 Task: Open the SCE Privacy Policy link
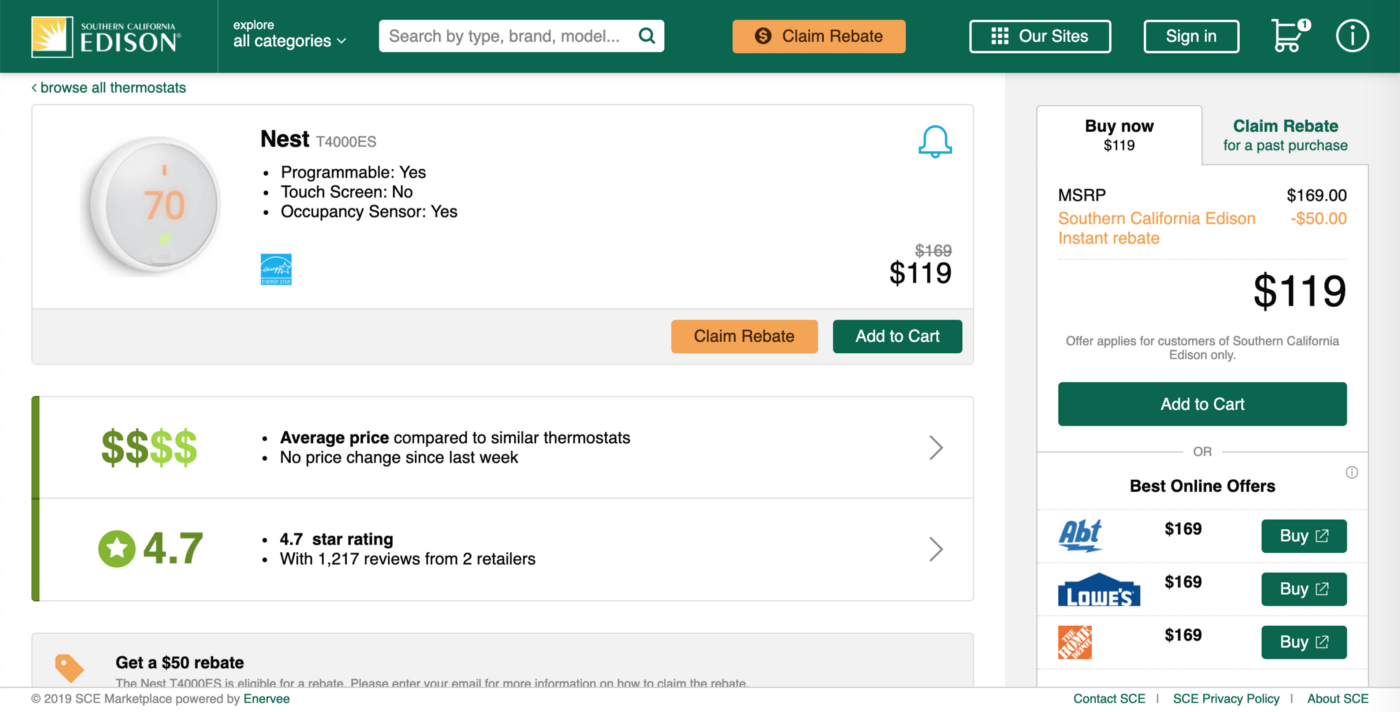tap(1226, 699)
